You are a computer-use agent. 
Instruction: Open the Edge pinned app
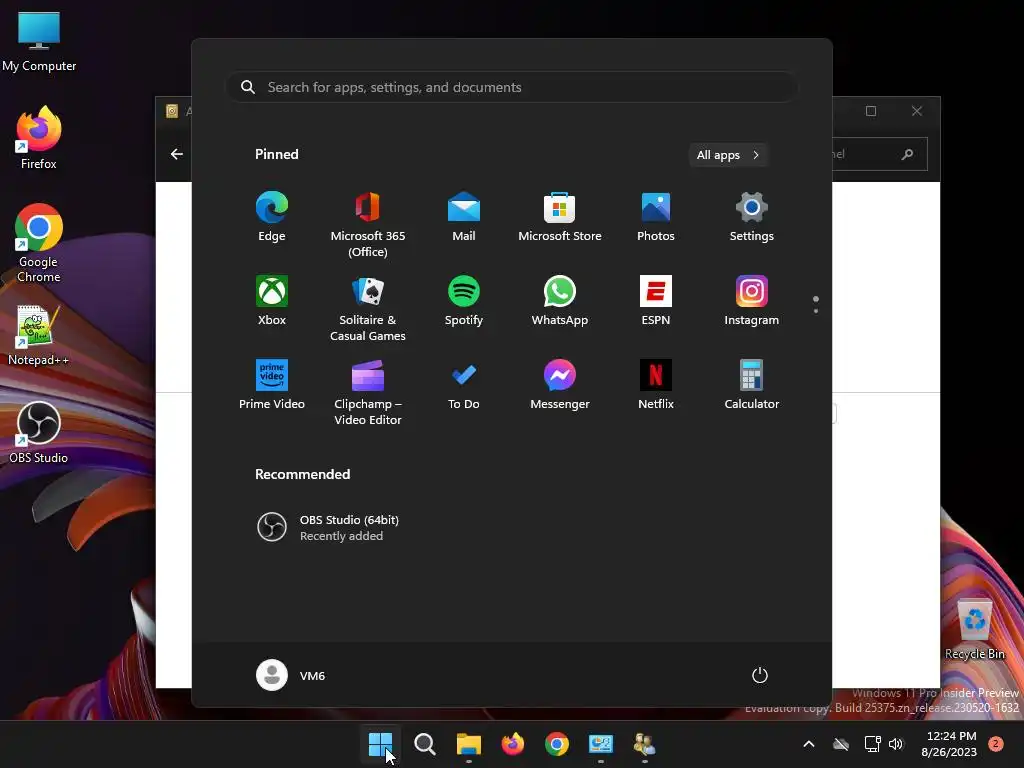(272, 217)
